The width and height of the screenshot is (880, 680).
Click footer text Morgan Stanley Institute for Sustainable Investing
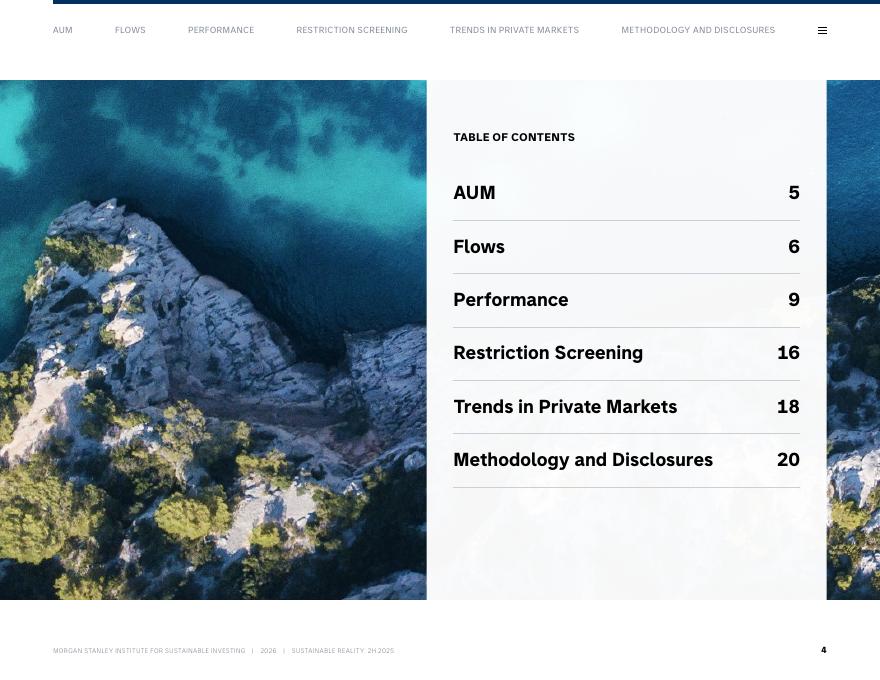tap(149, 651)
